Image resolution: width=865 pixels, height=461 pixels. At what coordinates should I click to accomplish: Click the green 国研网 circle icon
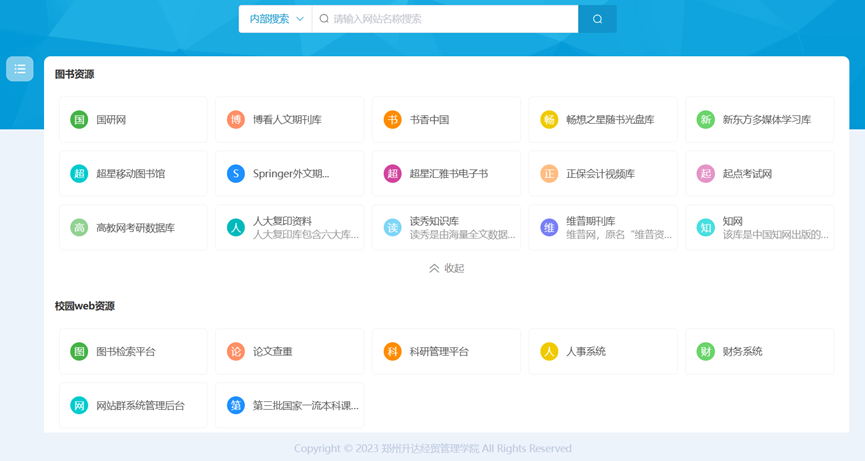79,120
